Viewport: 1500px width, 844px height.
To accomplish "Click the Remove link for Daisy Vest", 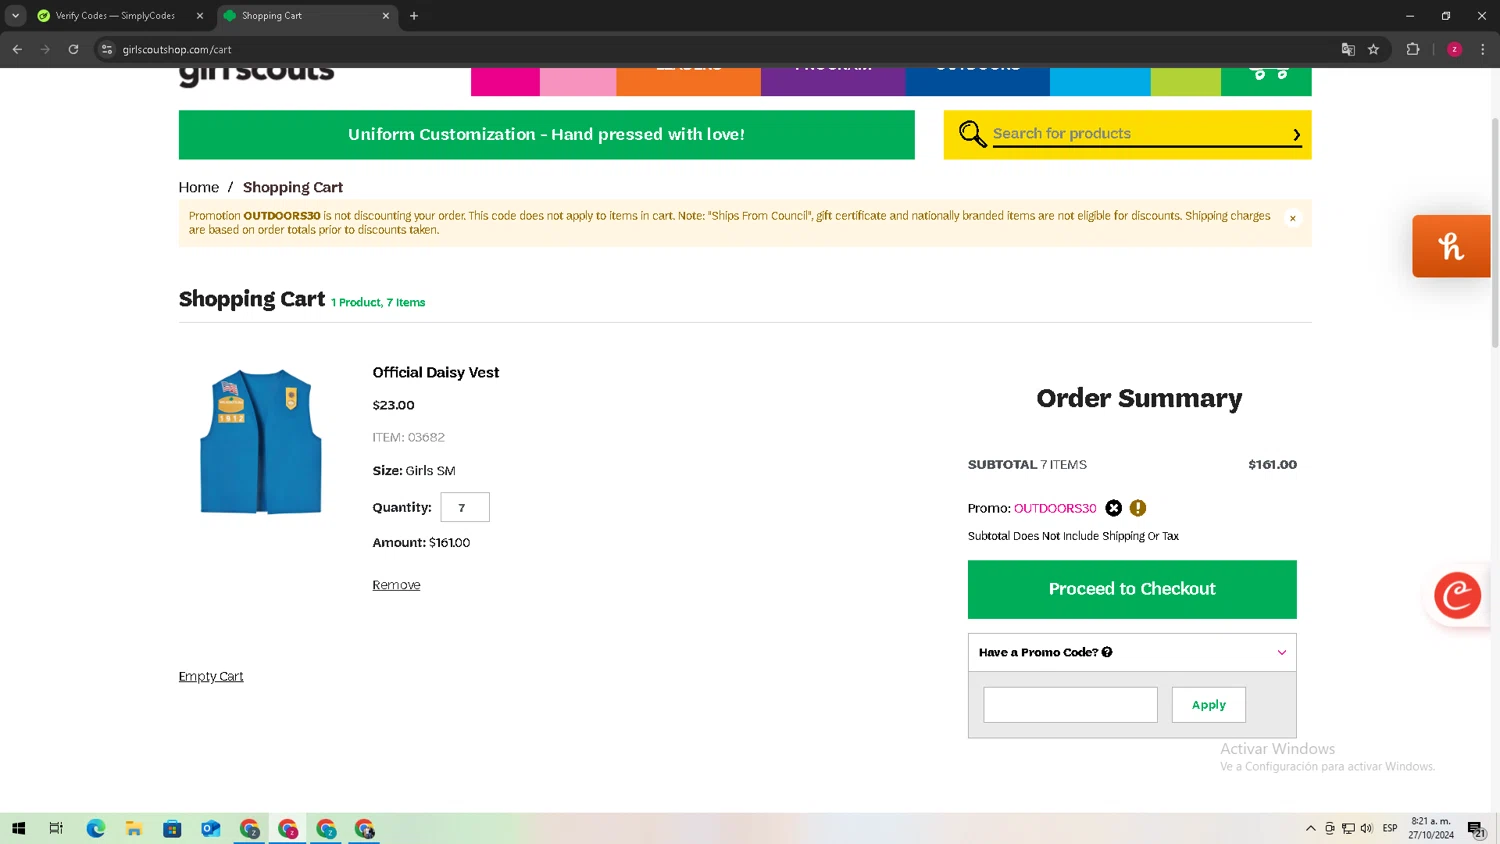I will (396, 585).
